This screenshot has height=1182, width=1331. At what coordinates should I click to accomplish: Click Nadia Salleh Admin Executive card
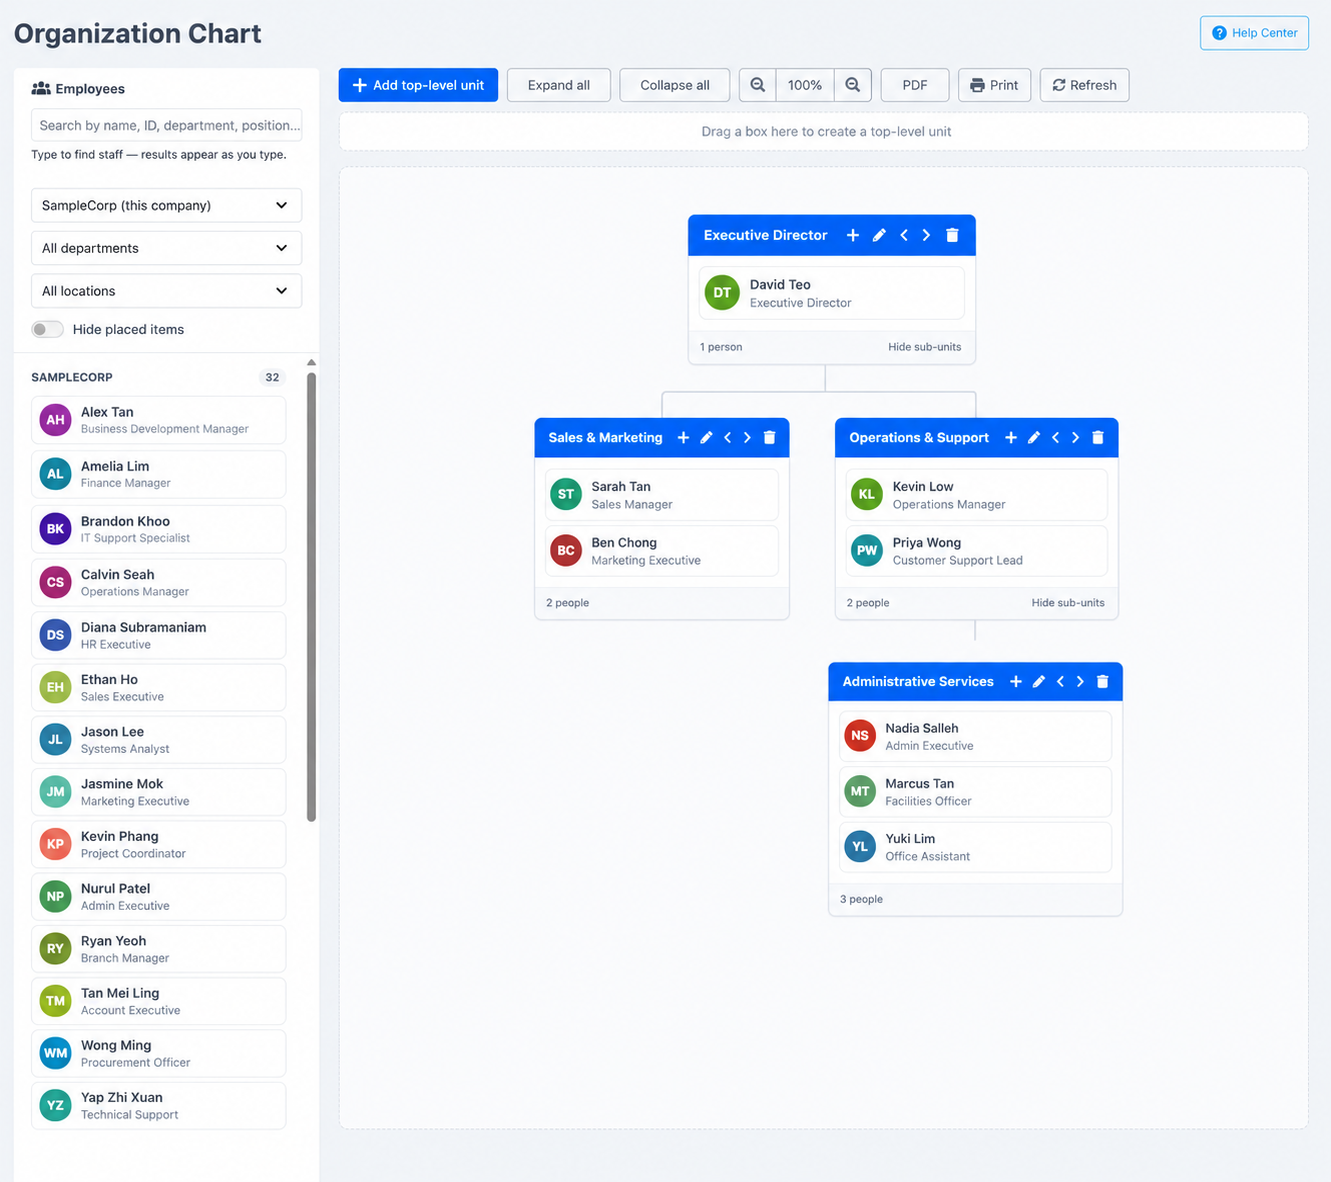click(975, 736)
